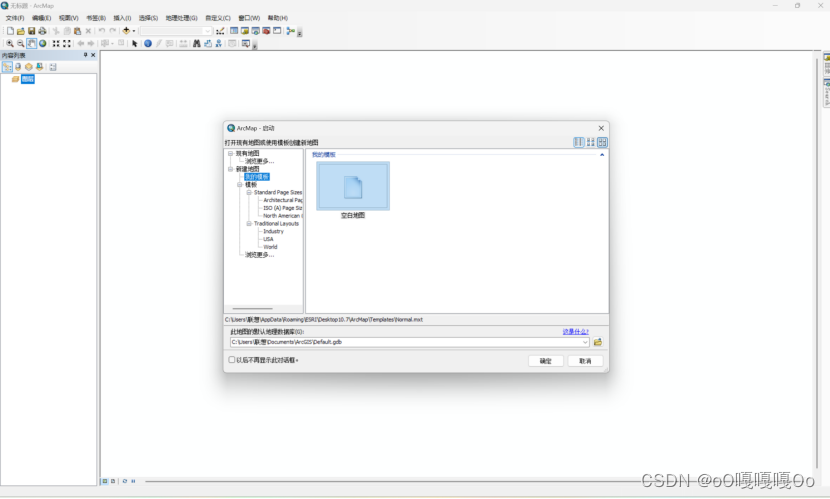The height and width of the screenshot is (499, 830).
Task: Click the Print toolbar icon
Action: pyautogui.click(x=42, y=31)
